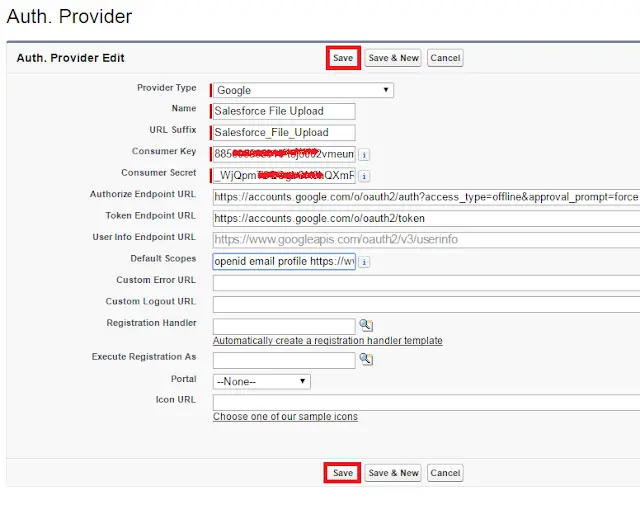Image resolution: width=640 pixels, height=519 pixels.
Task: Click the Default Scopes info icon
Action: (364, 262)
